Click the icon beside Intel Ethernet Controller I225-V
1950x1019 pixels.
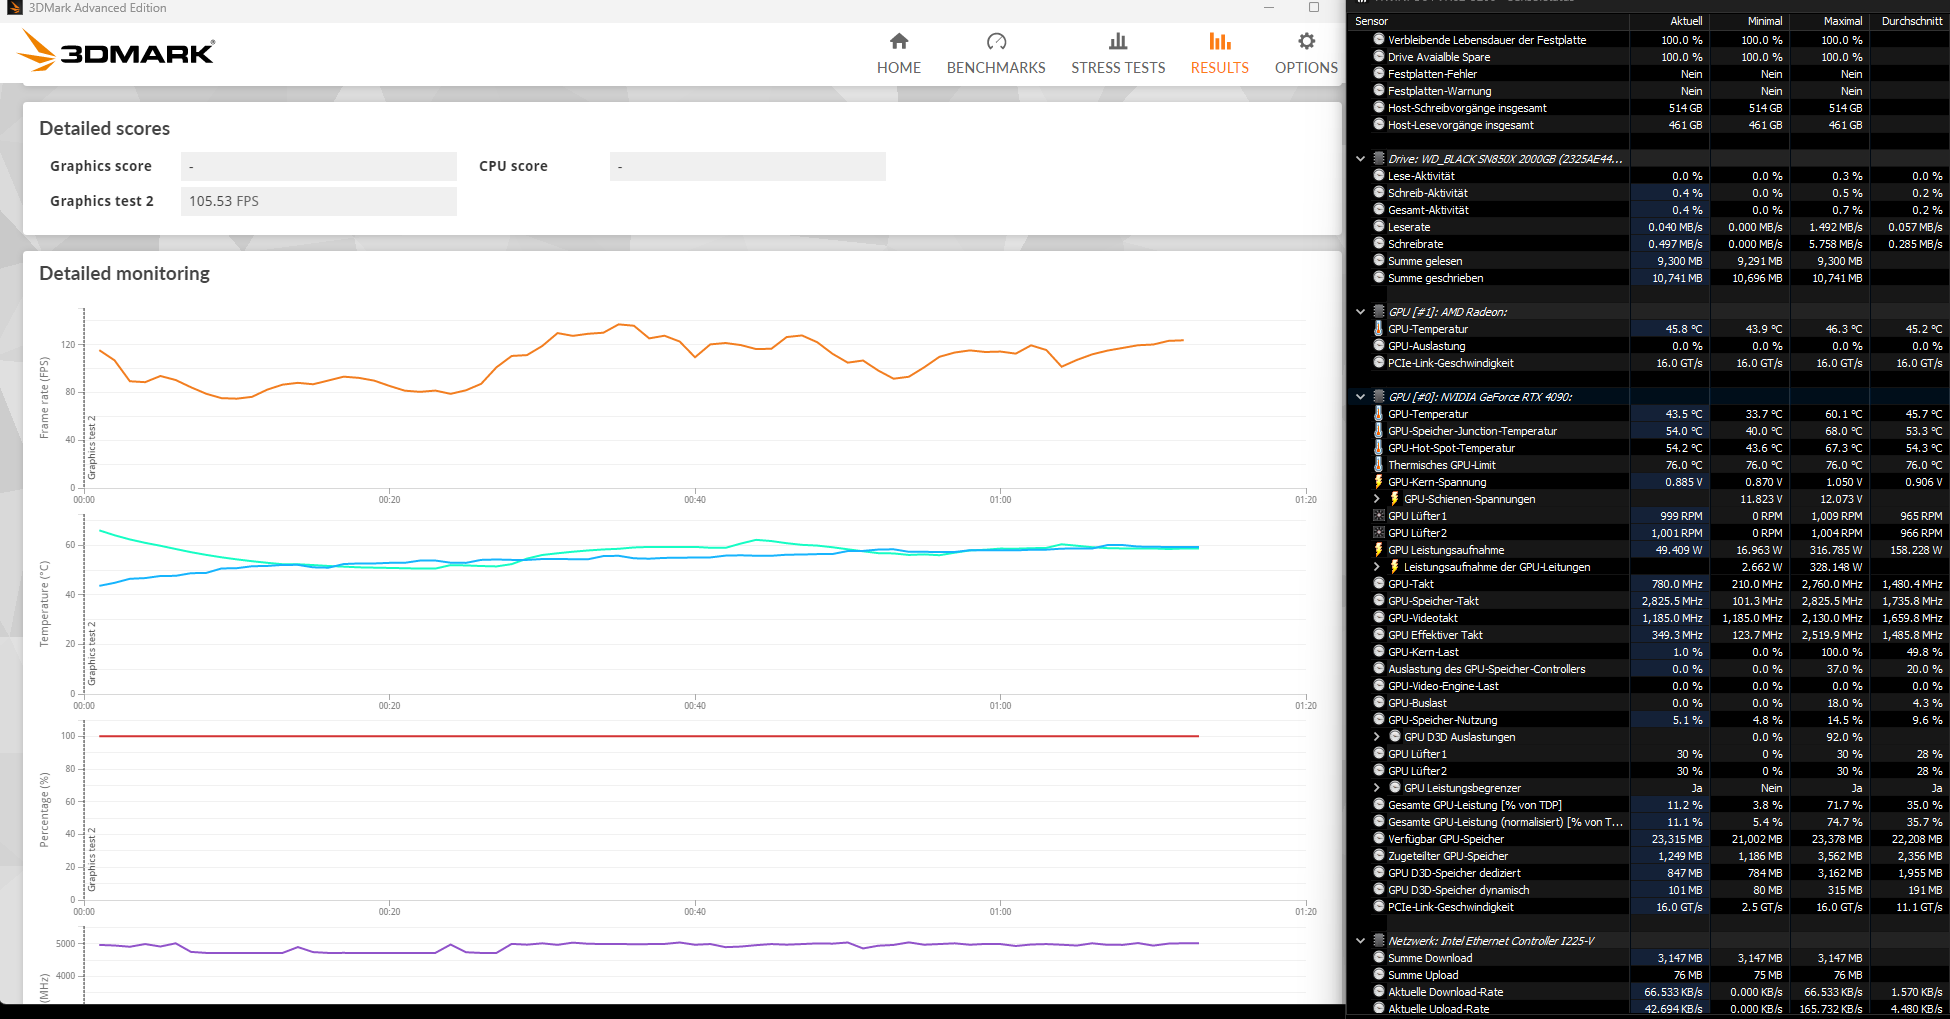[x=1379, y=940]
